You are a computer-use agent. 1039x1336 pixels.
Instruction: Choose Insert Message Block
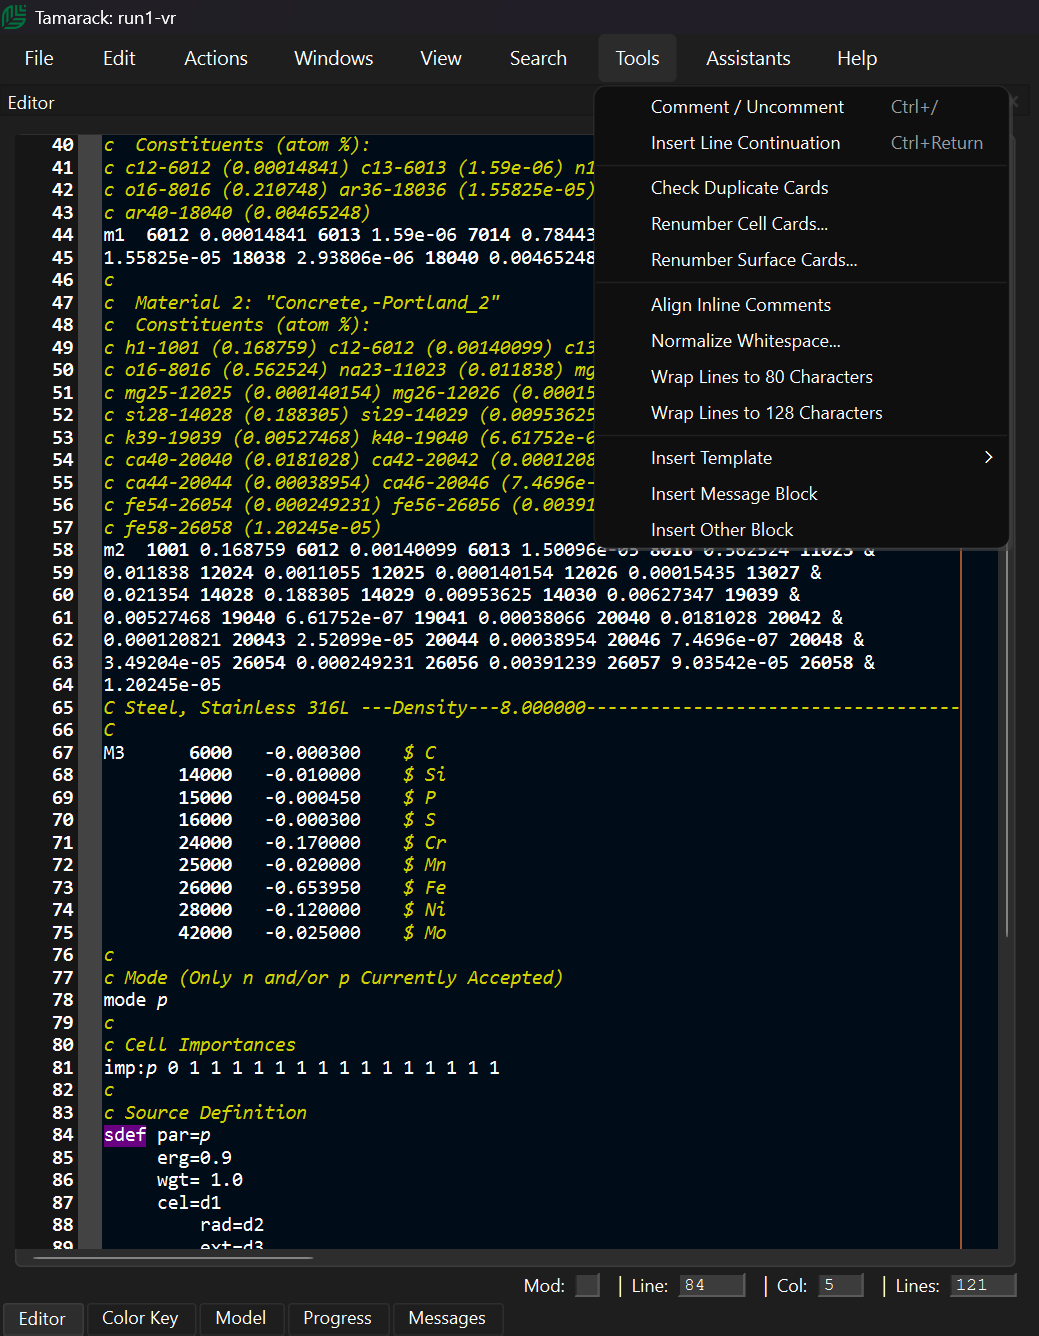click(x=801, y=494)
